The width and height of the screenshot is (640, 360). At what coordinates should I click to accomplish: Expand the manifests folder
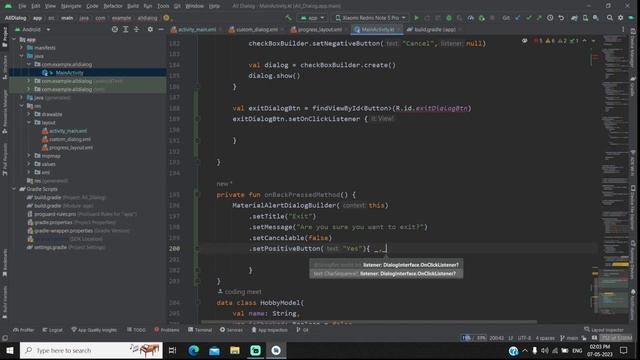(22, 48)
